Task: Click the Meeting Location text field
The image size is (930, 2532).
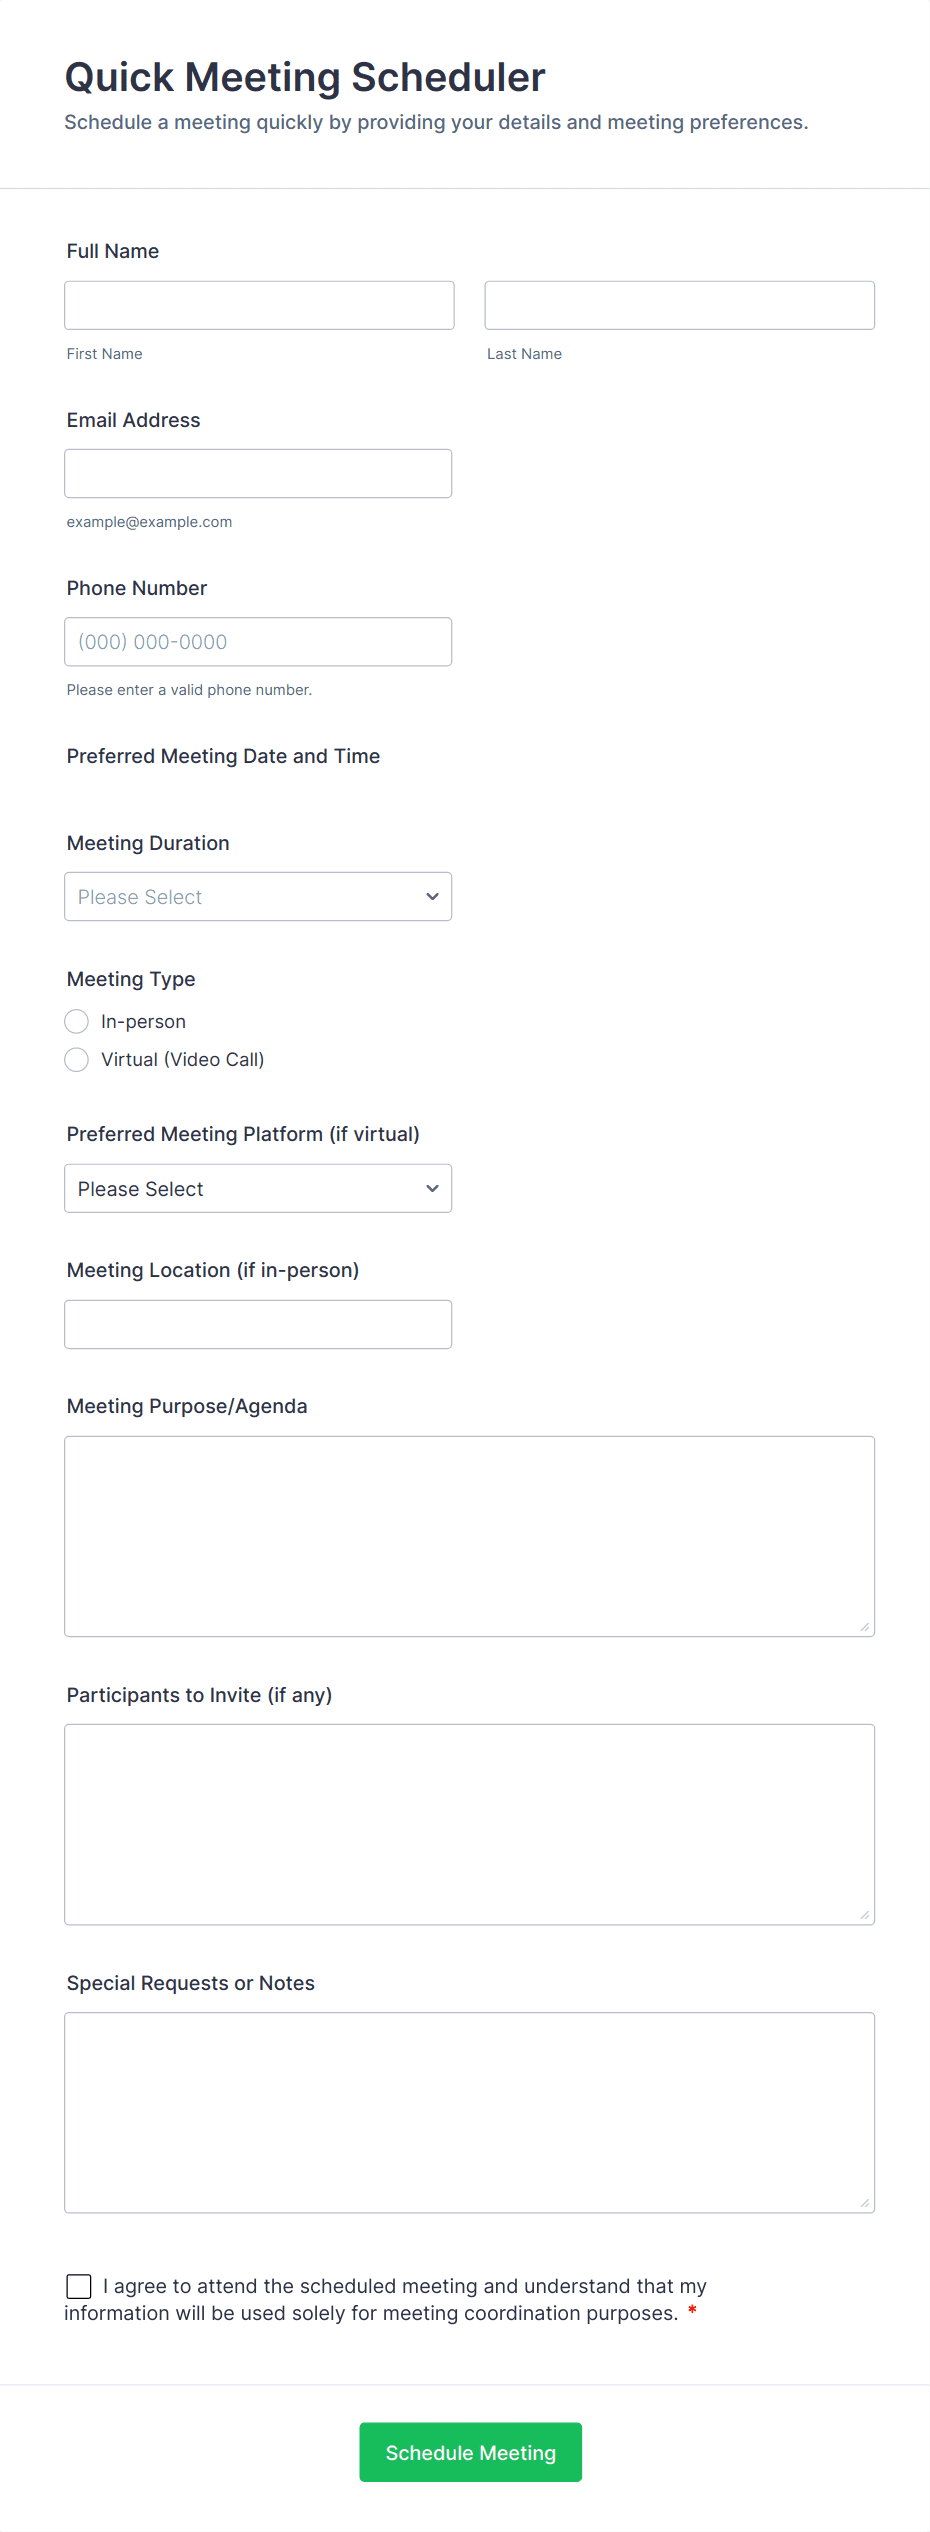Action: [258, 1325]
